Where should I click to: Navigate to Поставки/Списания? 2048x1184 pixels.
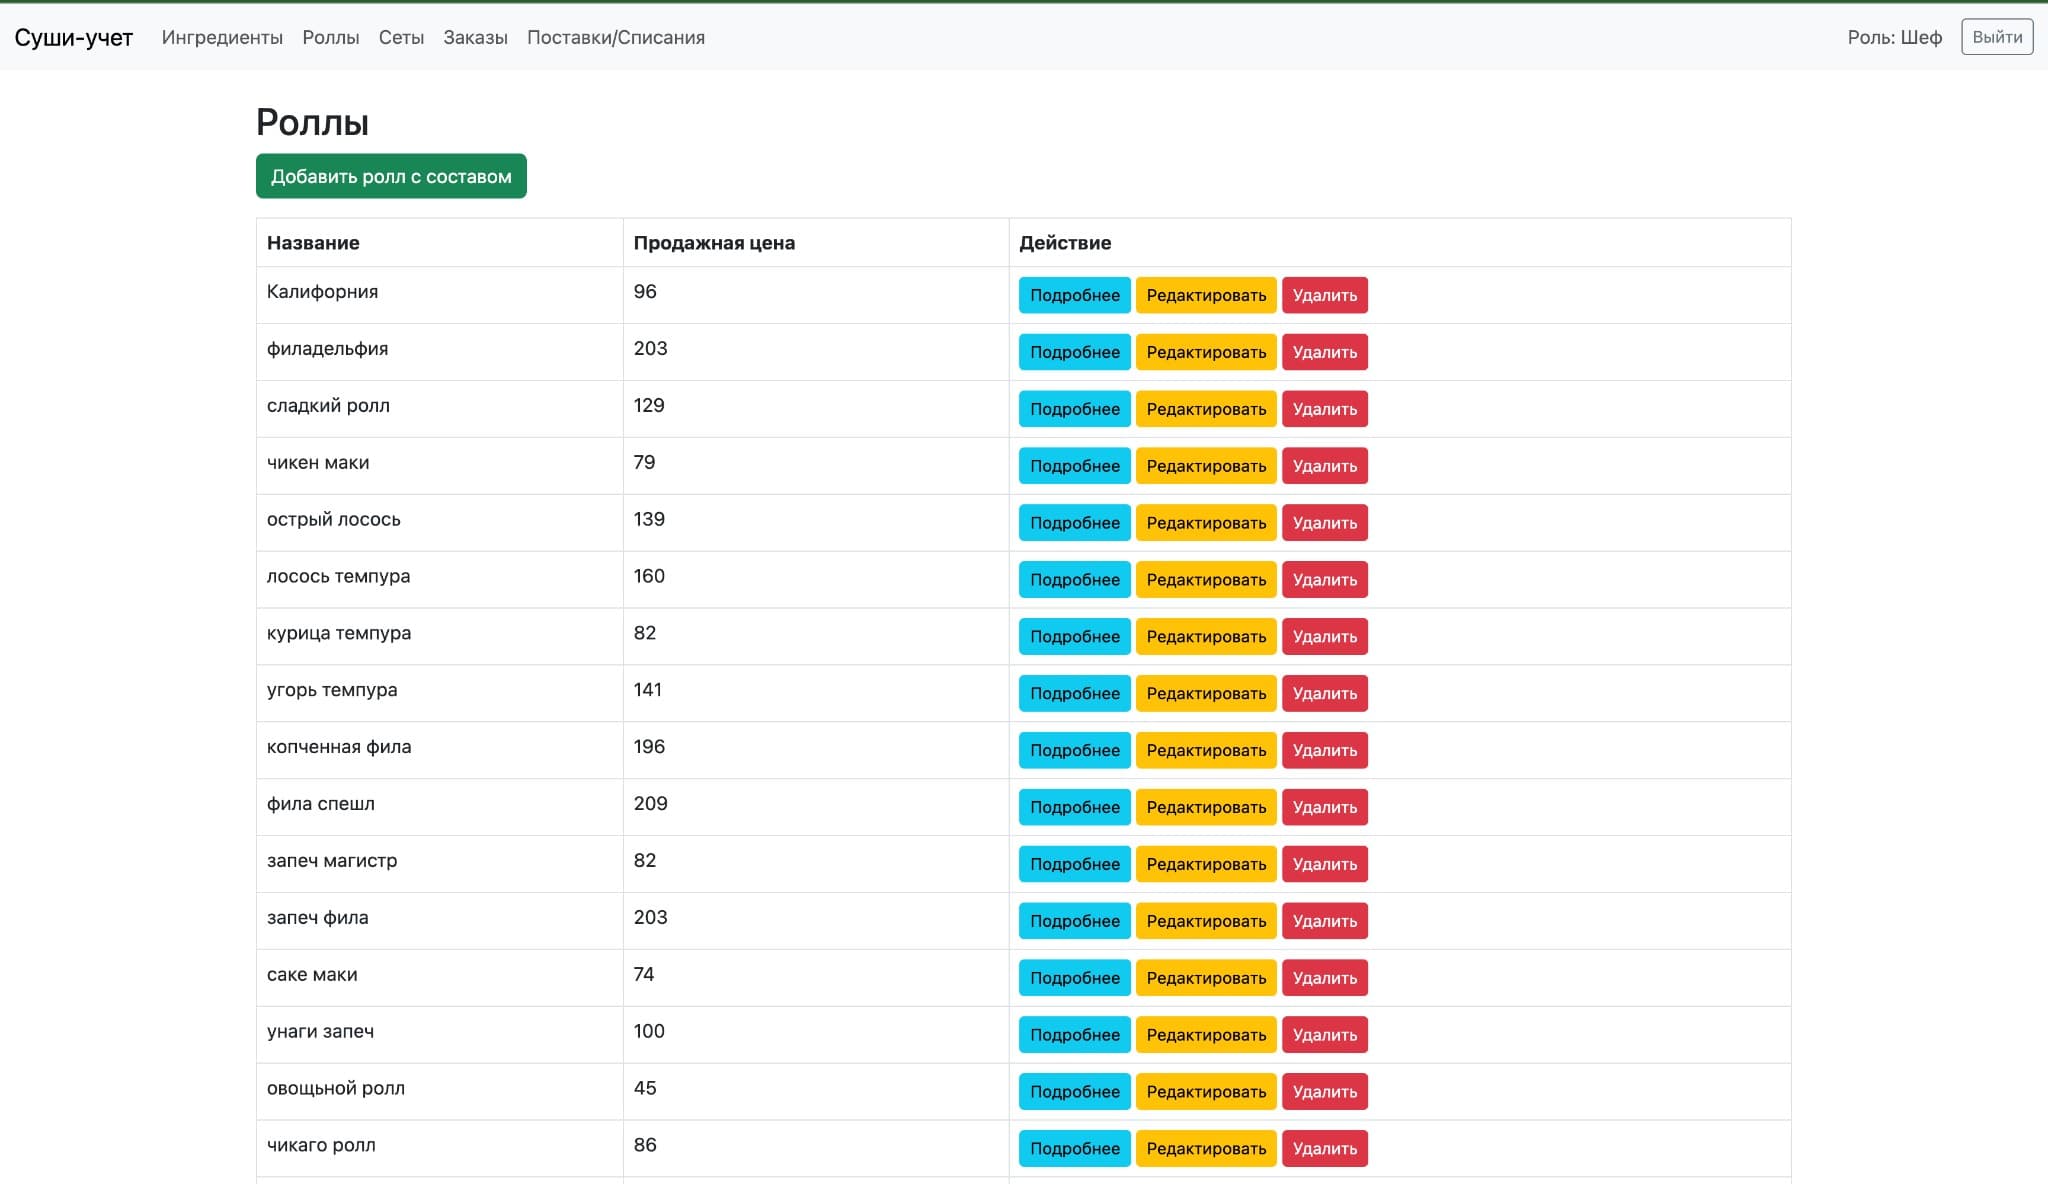point(616,37)
